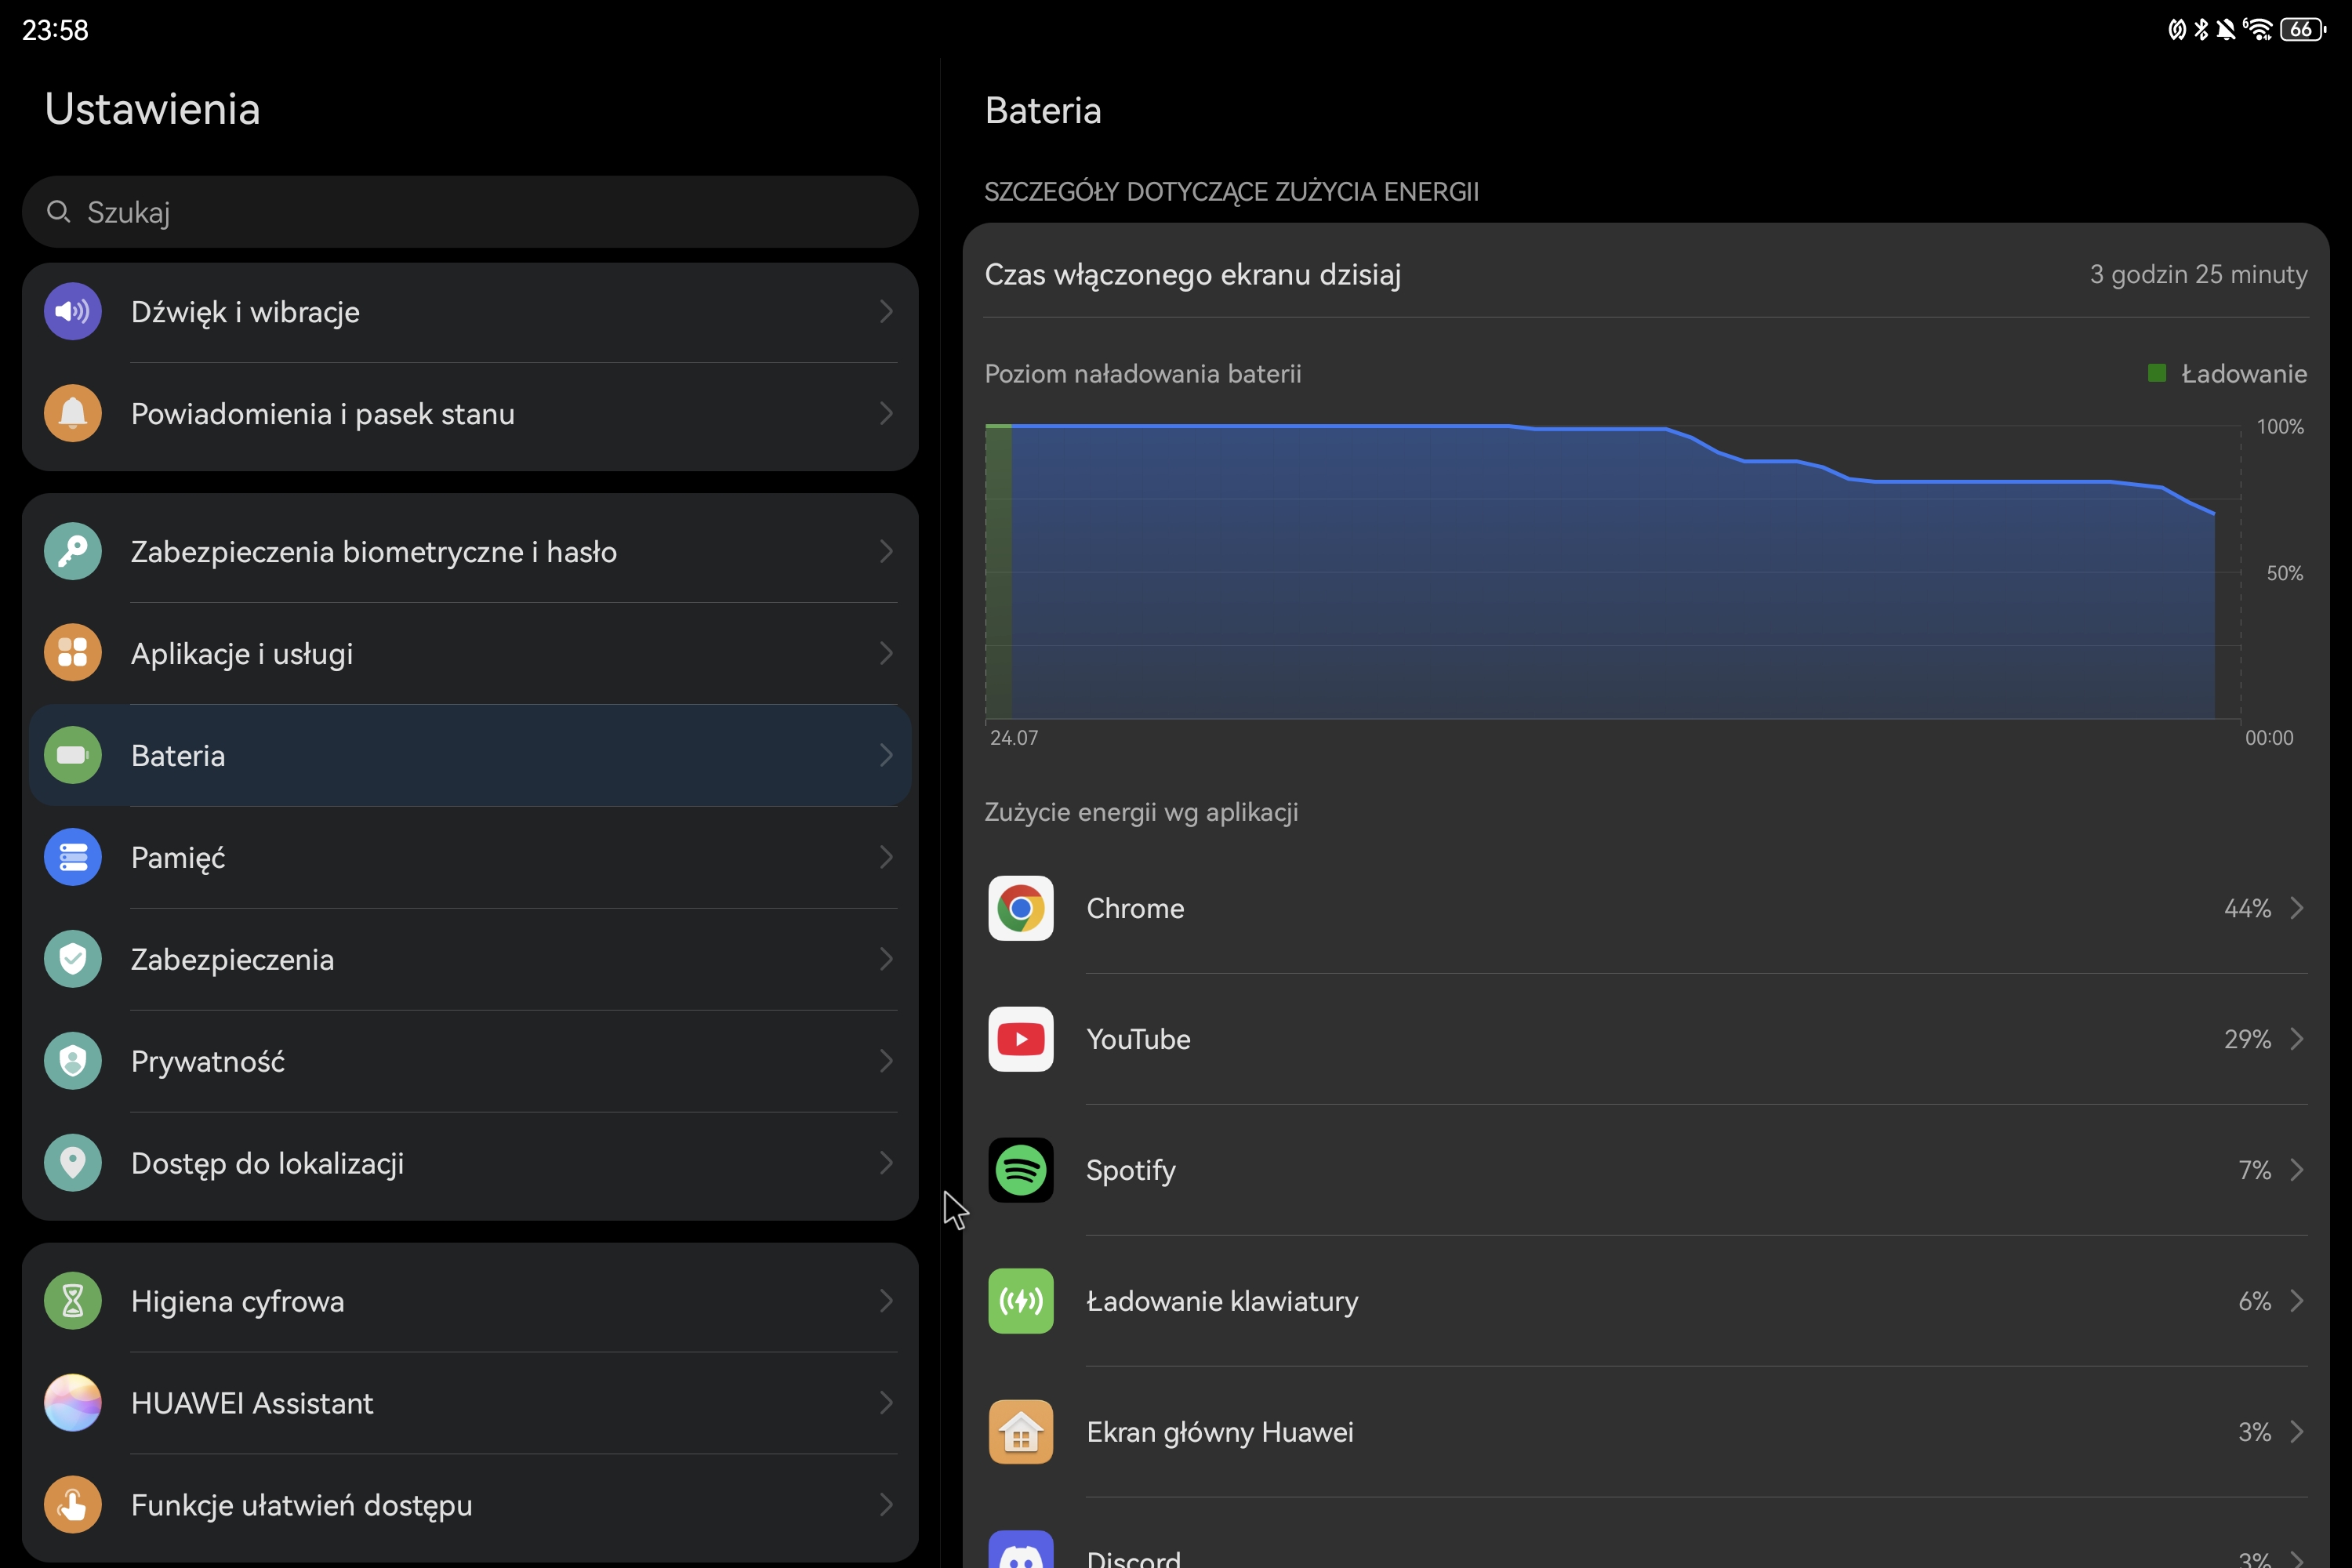Tap the Ładowanie klawiatury green icon

pyautogui.click(x=1021, y=1301)
